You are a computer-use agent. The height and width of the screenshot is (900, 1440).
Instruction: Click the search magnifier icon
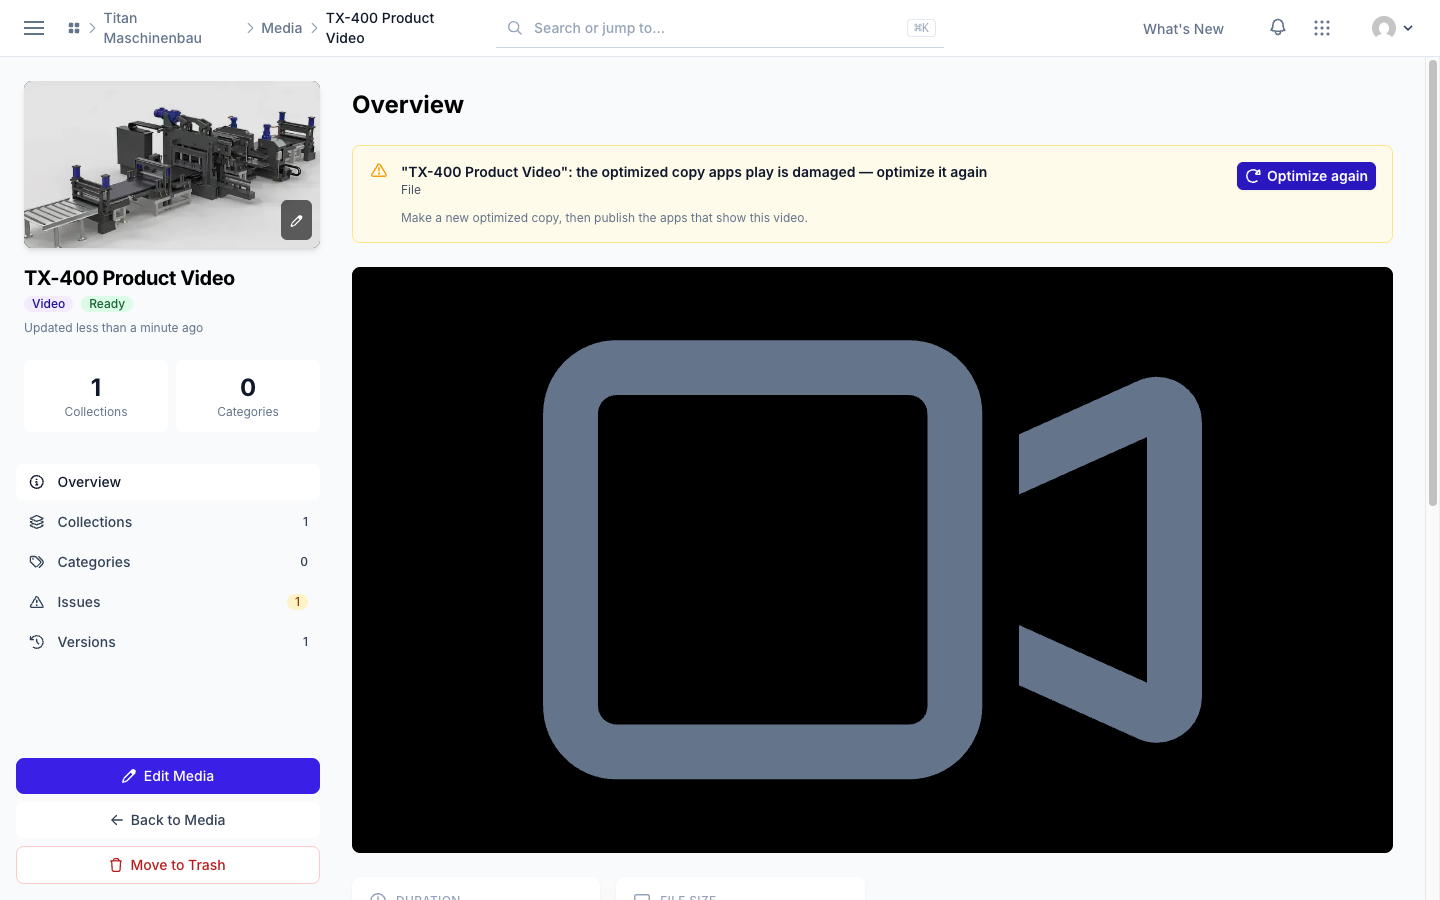(515, 28)
